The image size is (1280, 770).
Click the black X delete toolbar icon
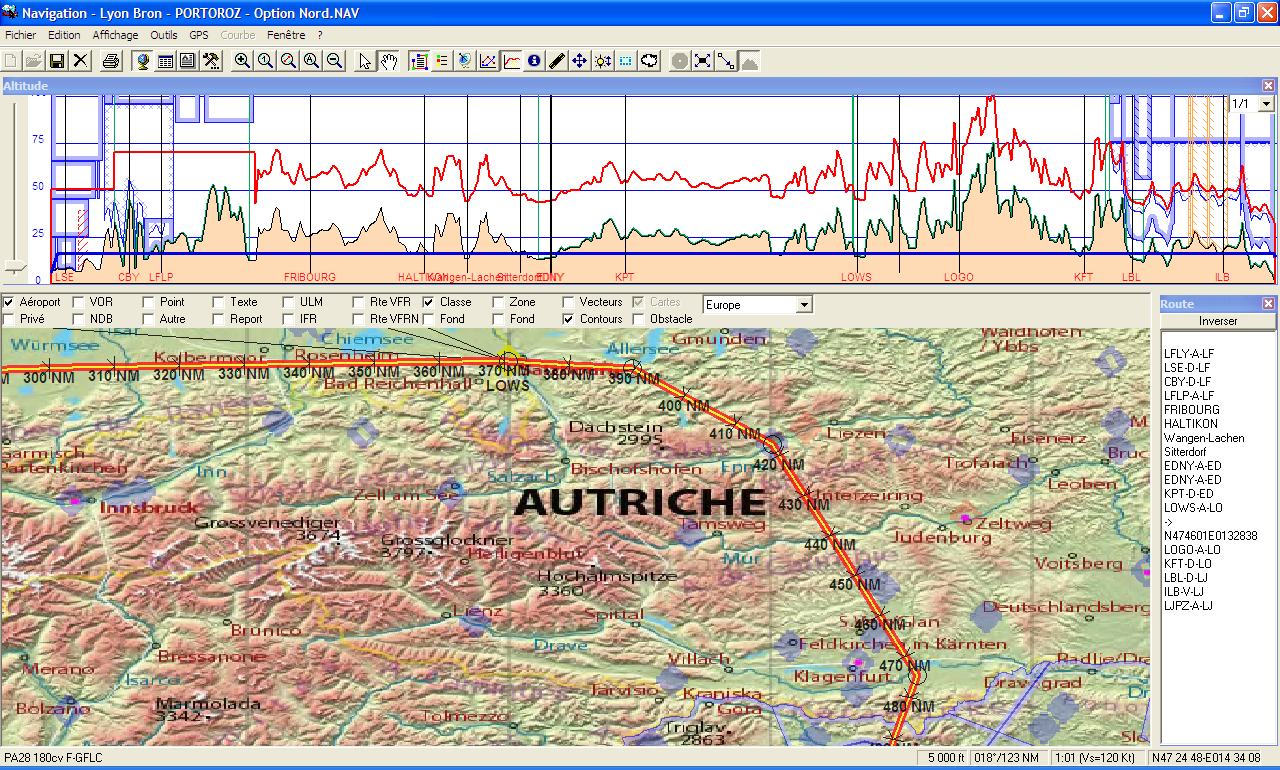tap(80, 61)
